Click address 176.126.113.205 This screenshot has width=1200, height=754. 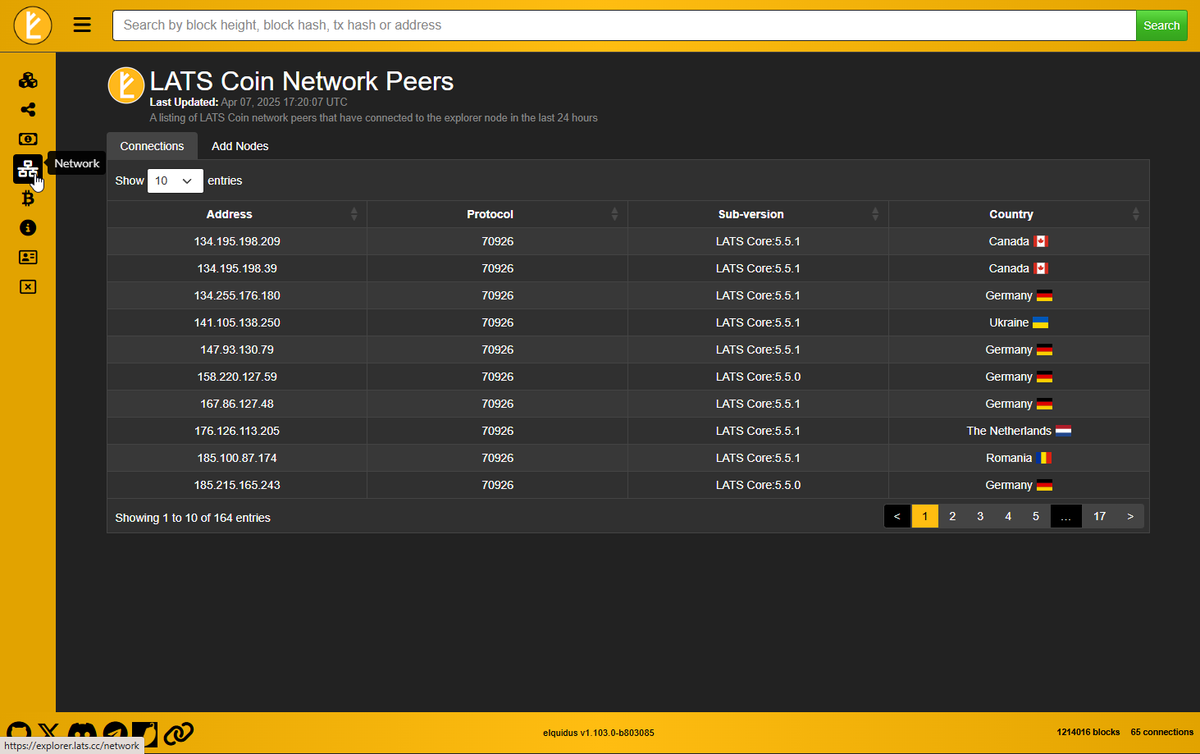(237, 430)
